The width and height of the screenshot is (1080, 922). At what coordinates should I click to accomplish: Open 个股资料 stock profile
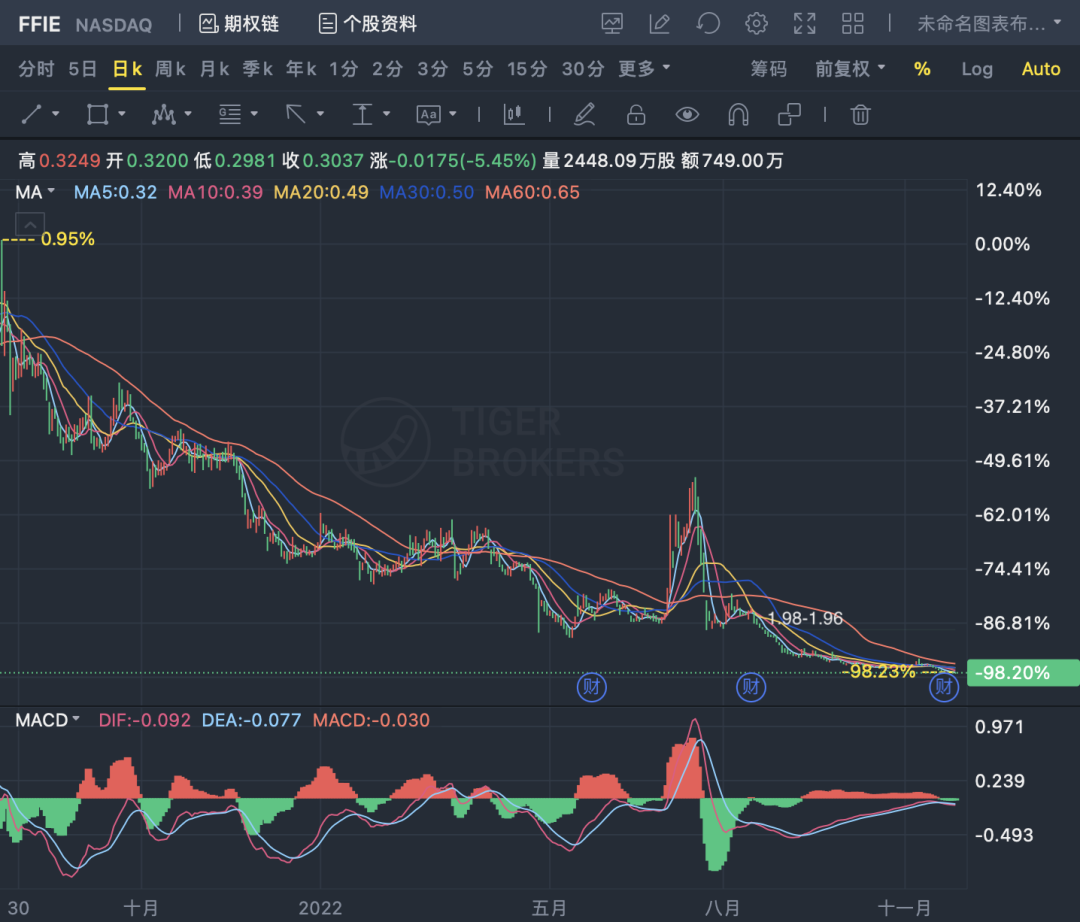tap(367, 24)
